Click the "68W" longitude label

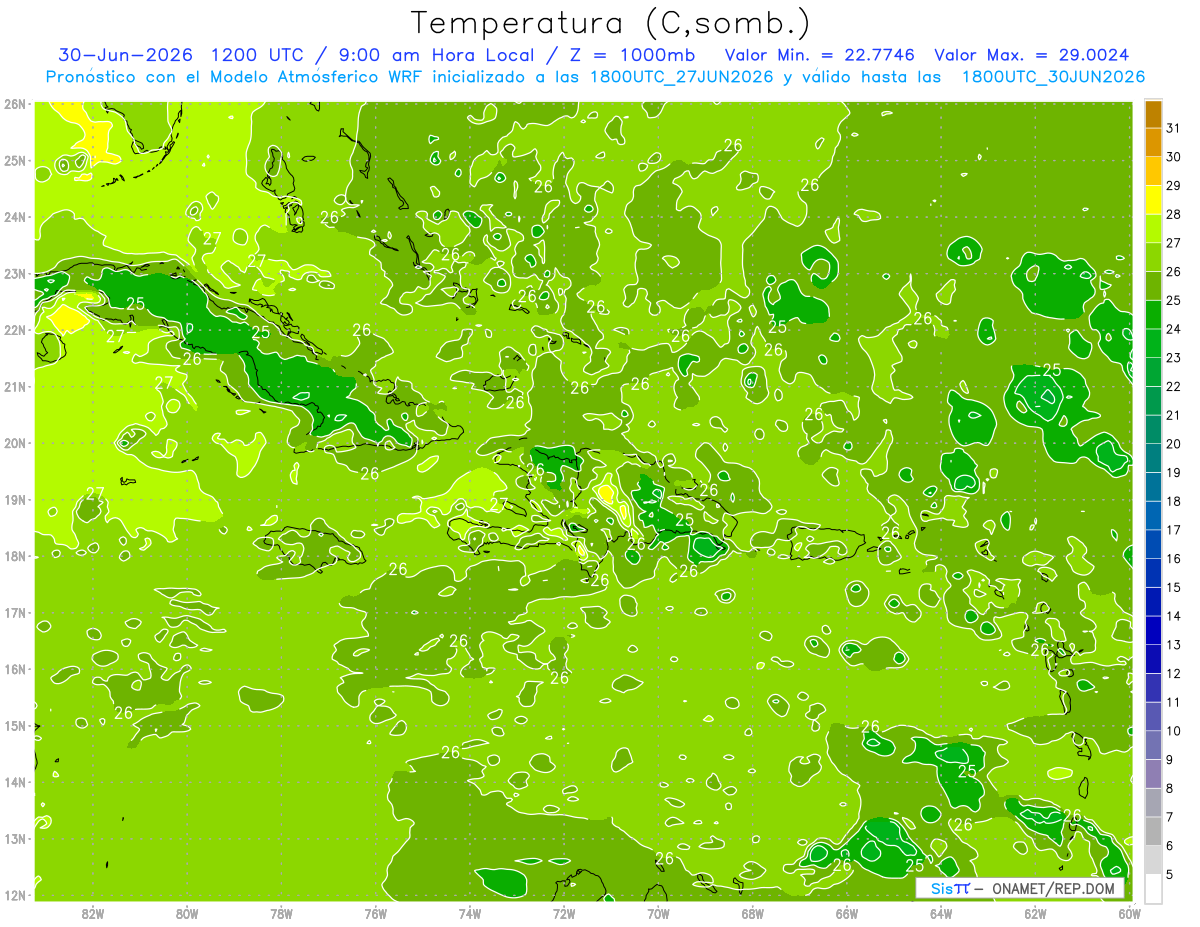(752, 913)
